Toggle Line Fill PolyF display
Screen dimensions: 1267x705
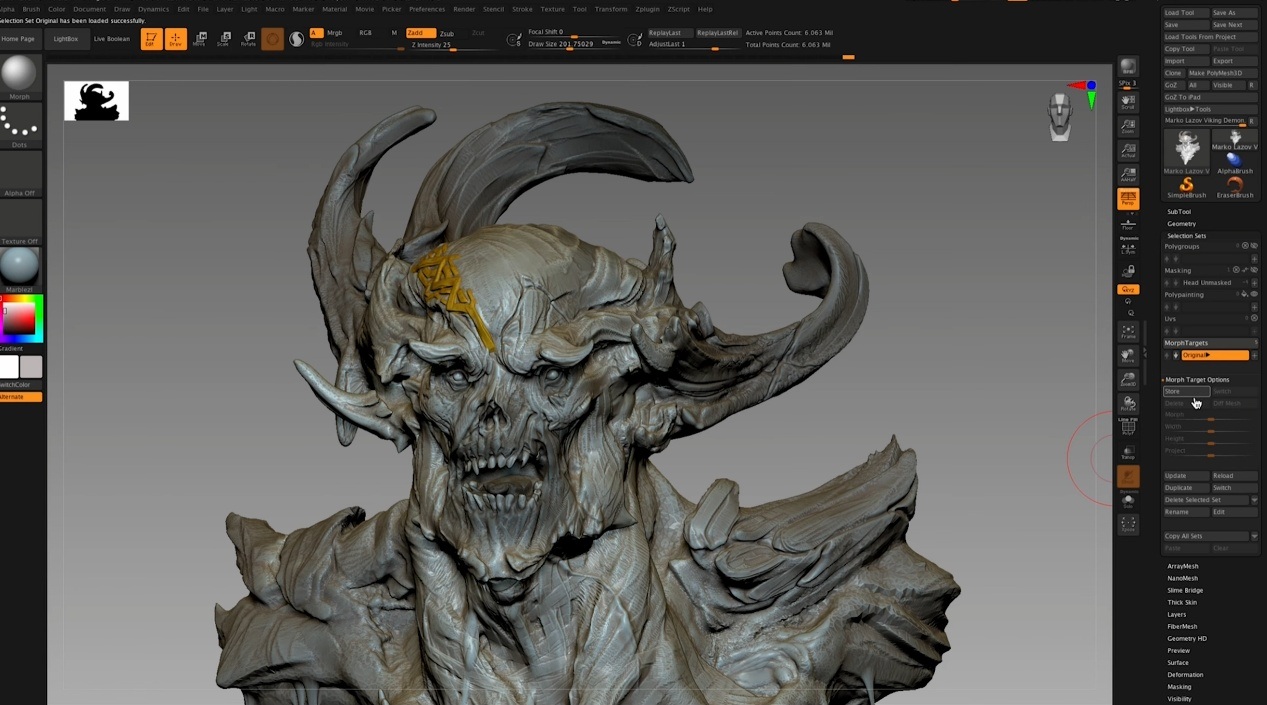point(1128,428)
